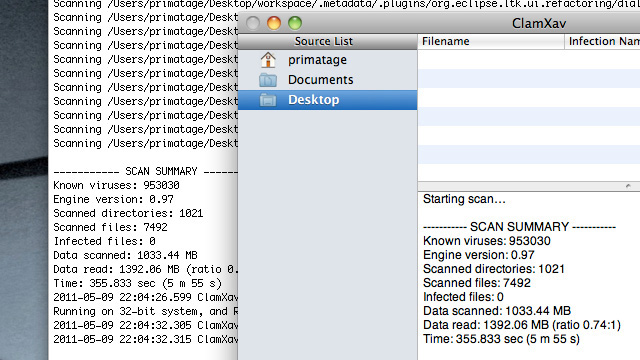Screen dimensions: 640x360
Task: Click 'SCAN SUMMARY' line in console window
Action: point(145,171)
